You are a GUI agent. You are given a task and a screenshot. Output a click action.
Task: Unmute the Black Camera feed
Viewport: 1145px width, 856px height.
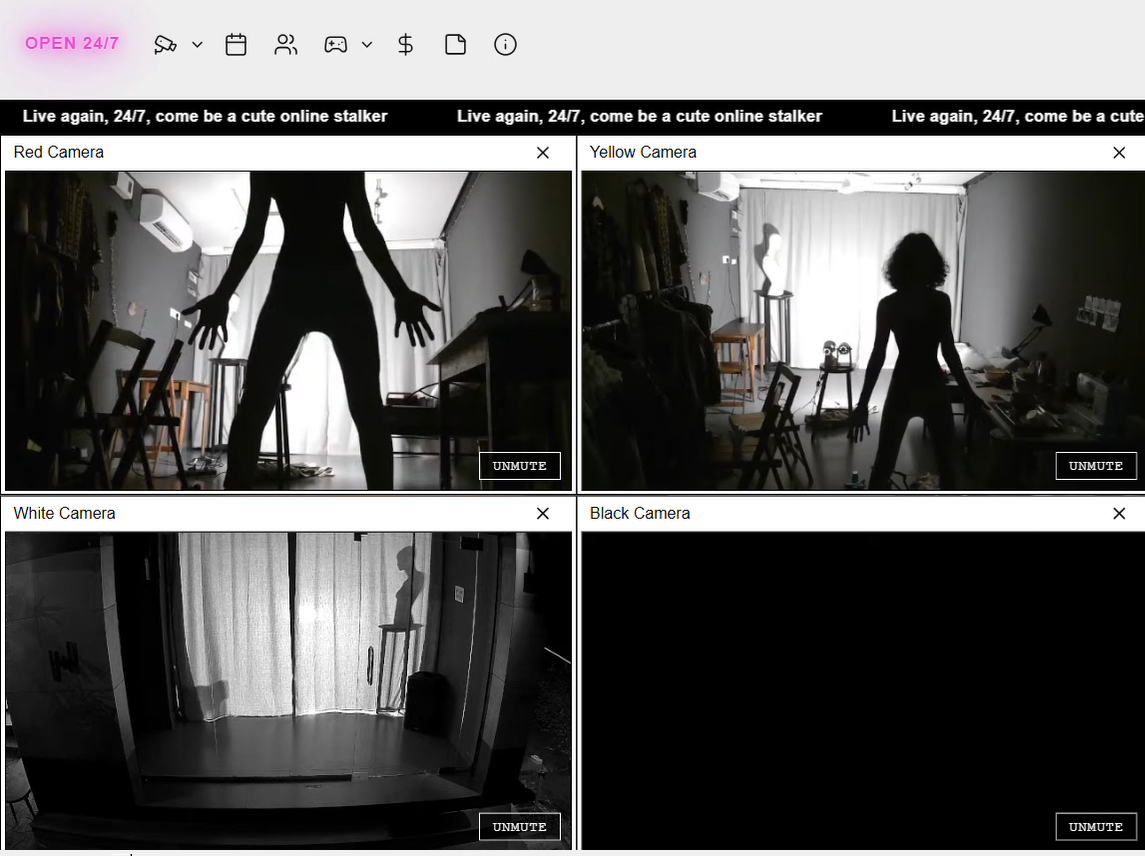point(1096,827)
